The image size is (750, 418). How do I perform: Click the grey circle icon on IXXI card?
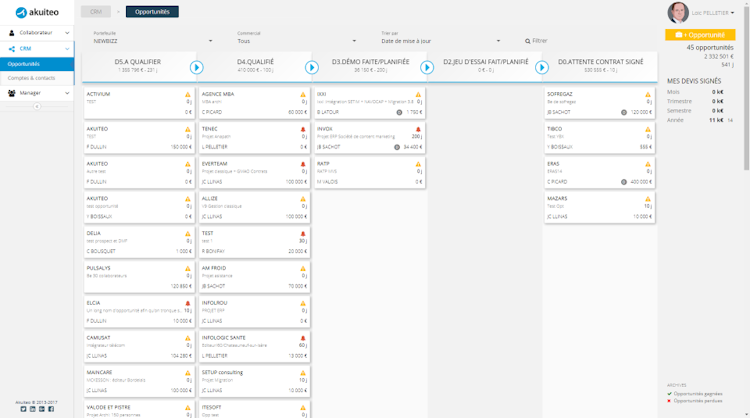399,112
